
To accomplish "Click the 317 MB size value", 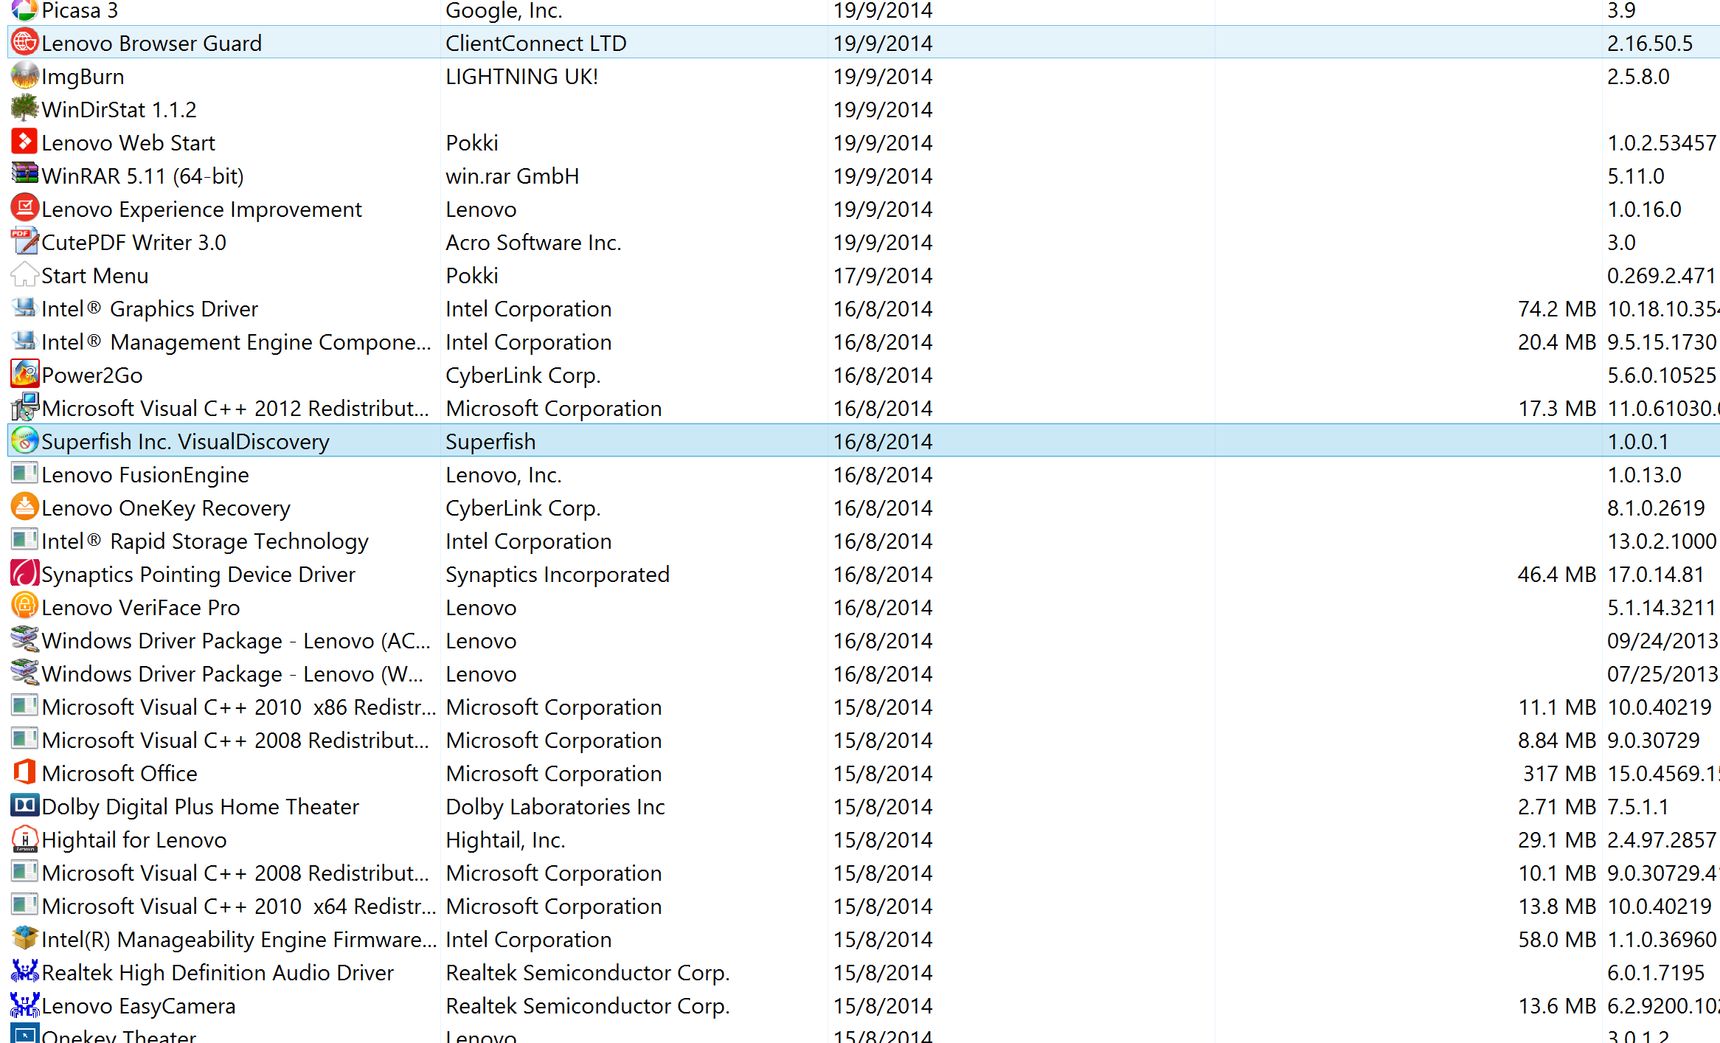I will (1560, 773).
